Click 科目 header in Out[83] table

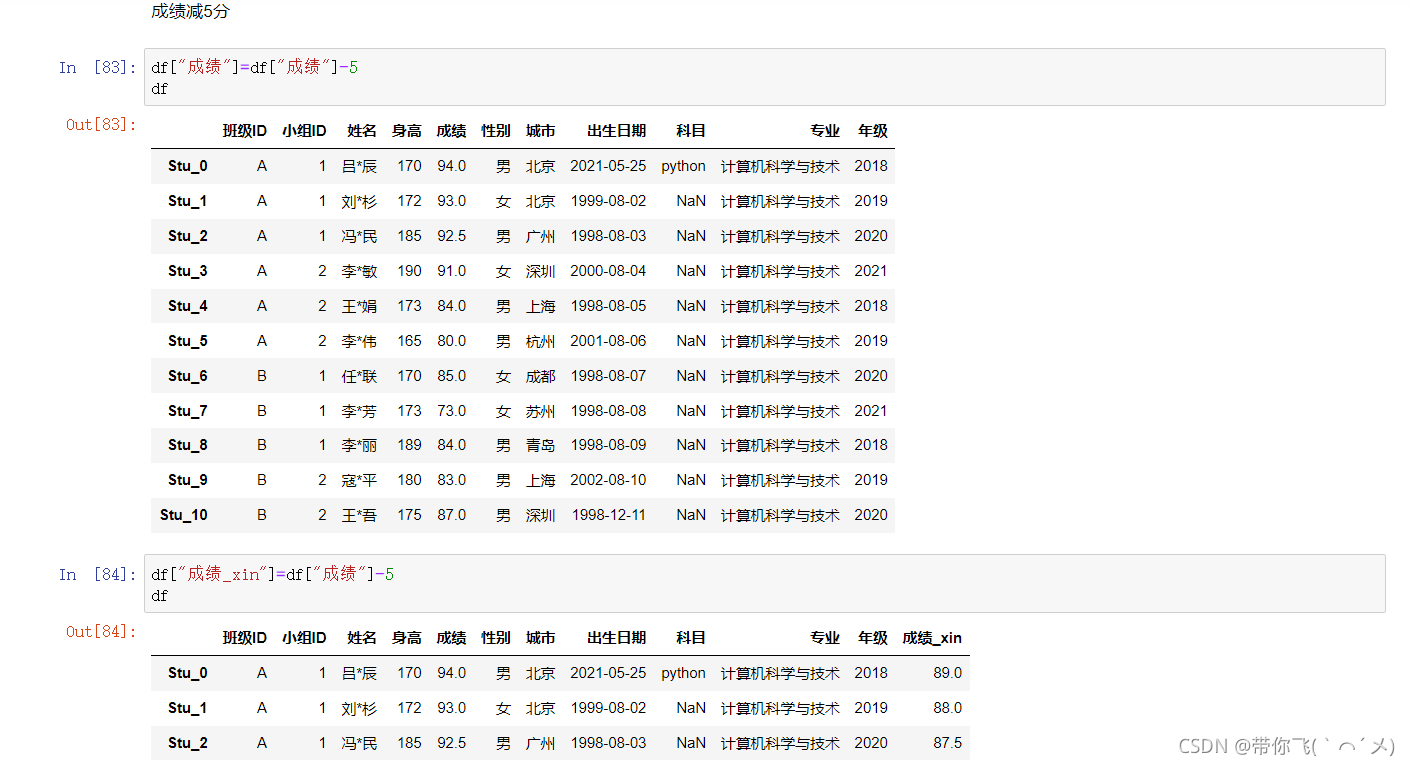691,131
